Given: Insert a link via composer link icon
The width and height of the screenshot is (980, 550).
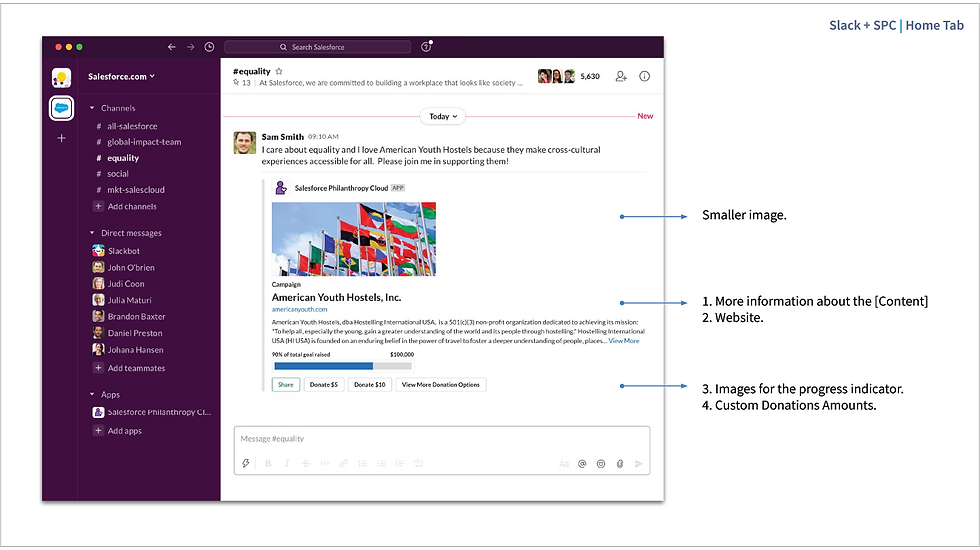Looking at the screenshot, I should pyautogui.click(x=343, y=463).
